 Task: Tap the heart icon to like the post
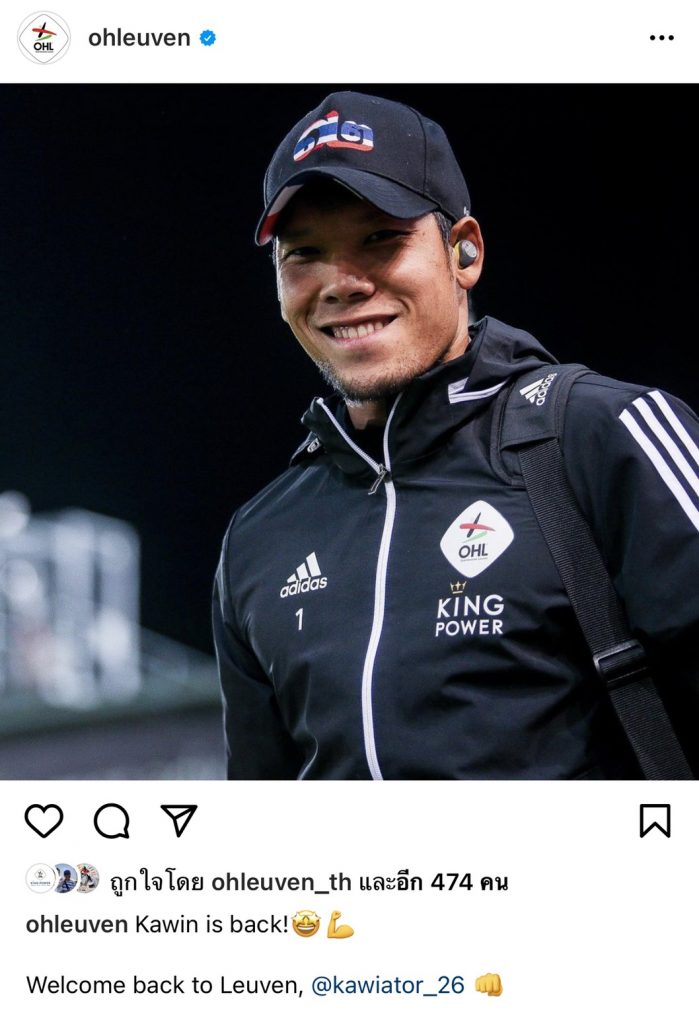(44, 821)
